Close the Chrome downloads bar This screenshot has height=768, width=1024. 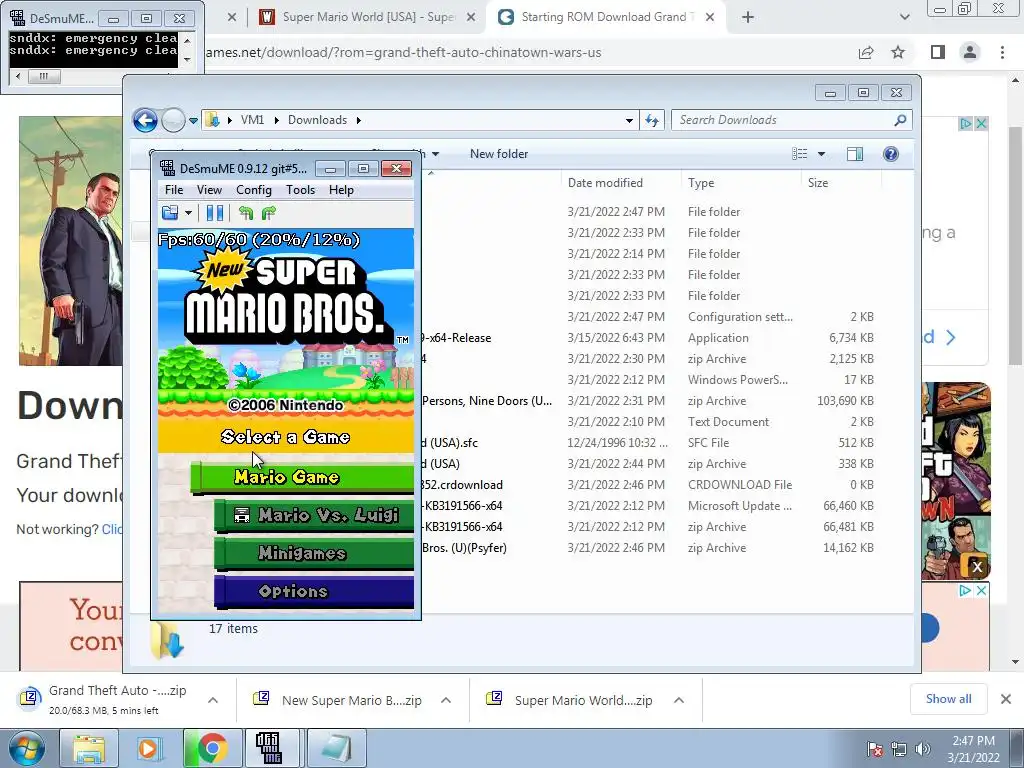coord(1006,699)
